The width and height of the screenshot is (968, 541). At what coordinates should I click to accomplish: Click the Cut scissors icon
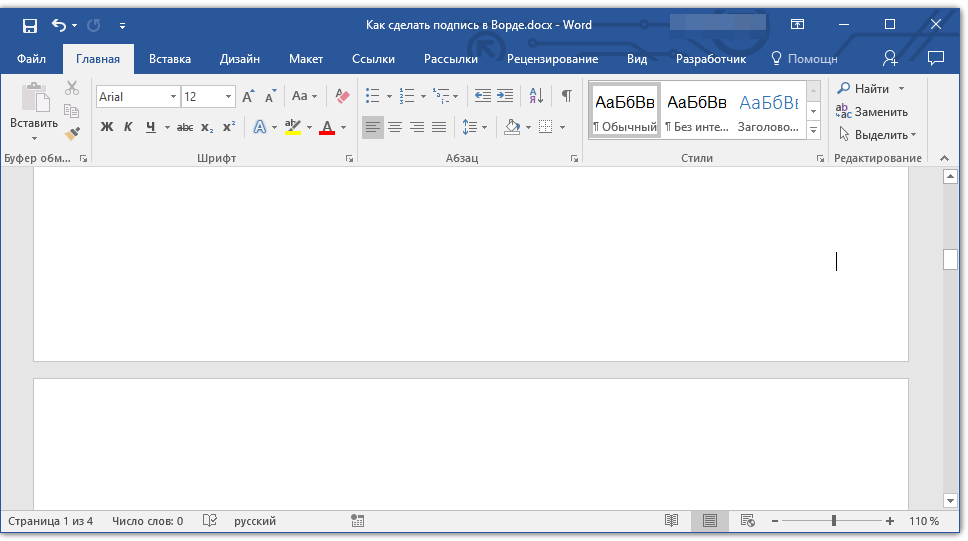(x=72, y=88)
